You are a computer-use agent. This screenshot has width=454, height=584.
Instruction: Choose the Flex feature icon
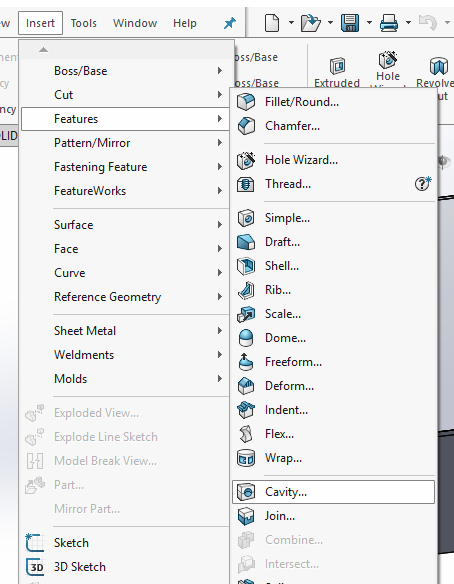[x=246, y=434]
